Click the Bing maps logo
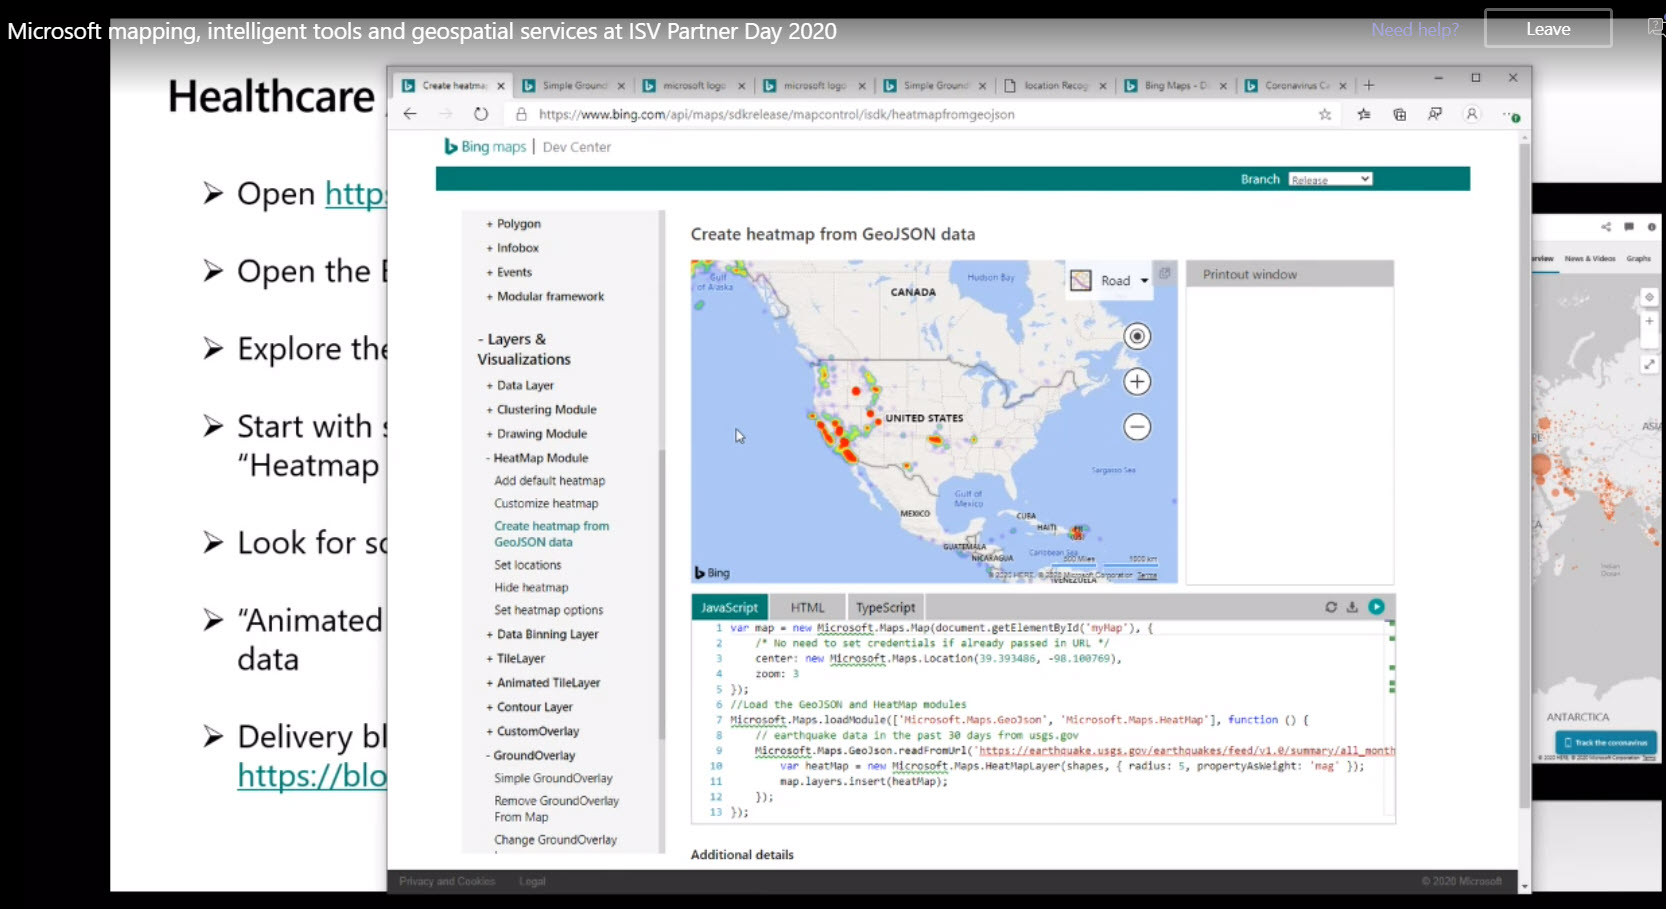 click(x=485, y=147)
